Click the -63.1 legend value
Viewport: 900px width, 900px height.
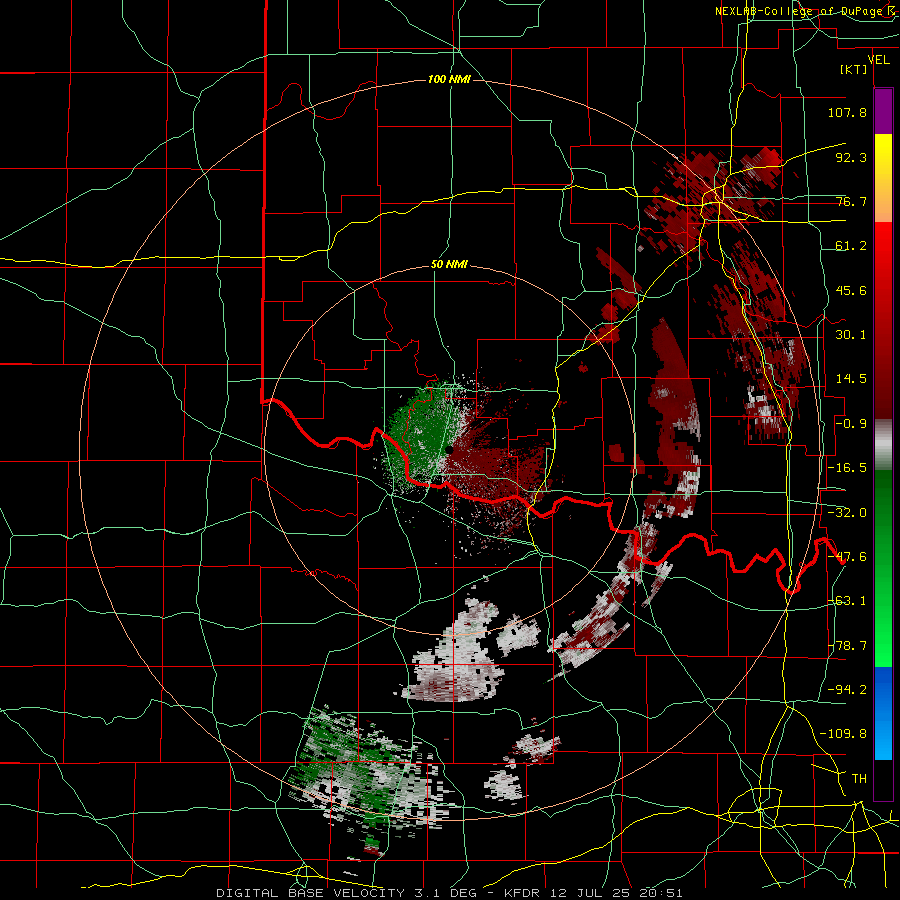tap(847, 601)
